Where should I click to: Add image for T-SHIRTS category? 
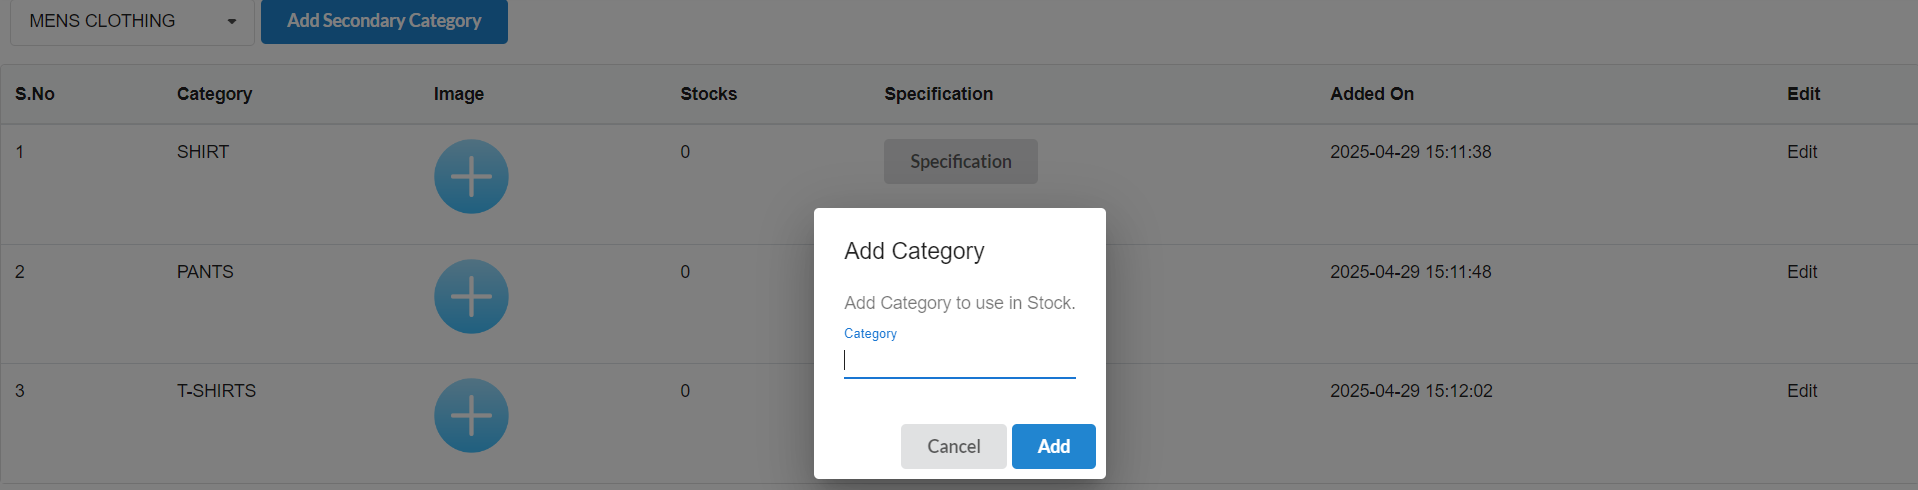click(471, 415)
